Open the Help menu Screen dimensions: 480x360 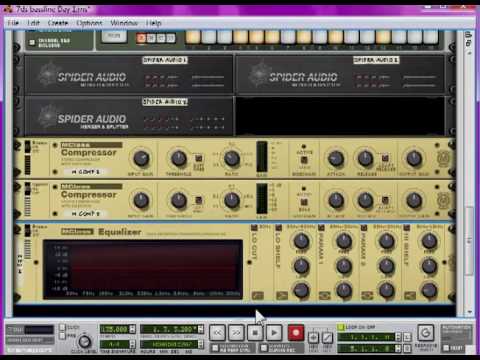coord(153,23)
